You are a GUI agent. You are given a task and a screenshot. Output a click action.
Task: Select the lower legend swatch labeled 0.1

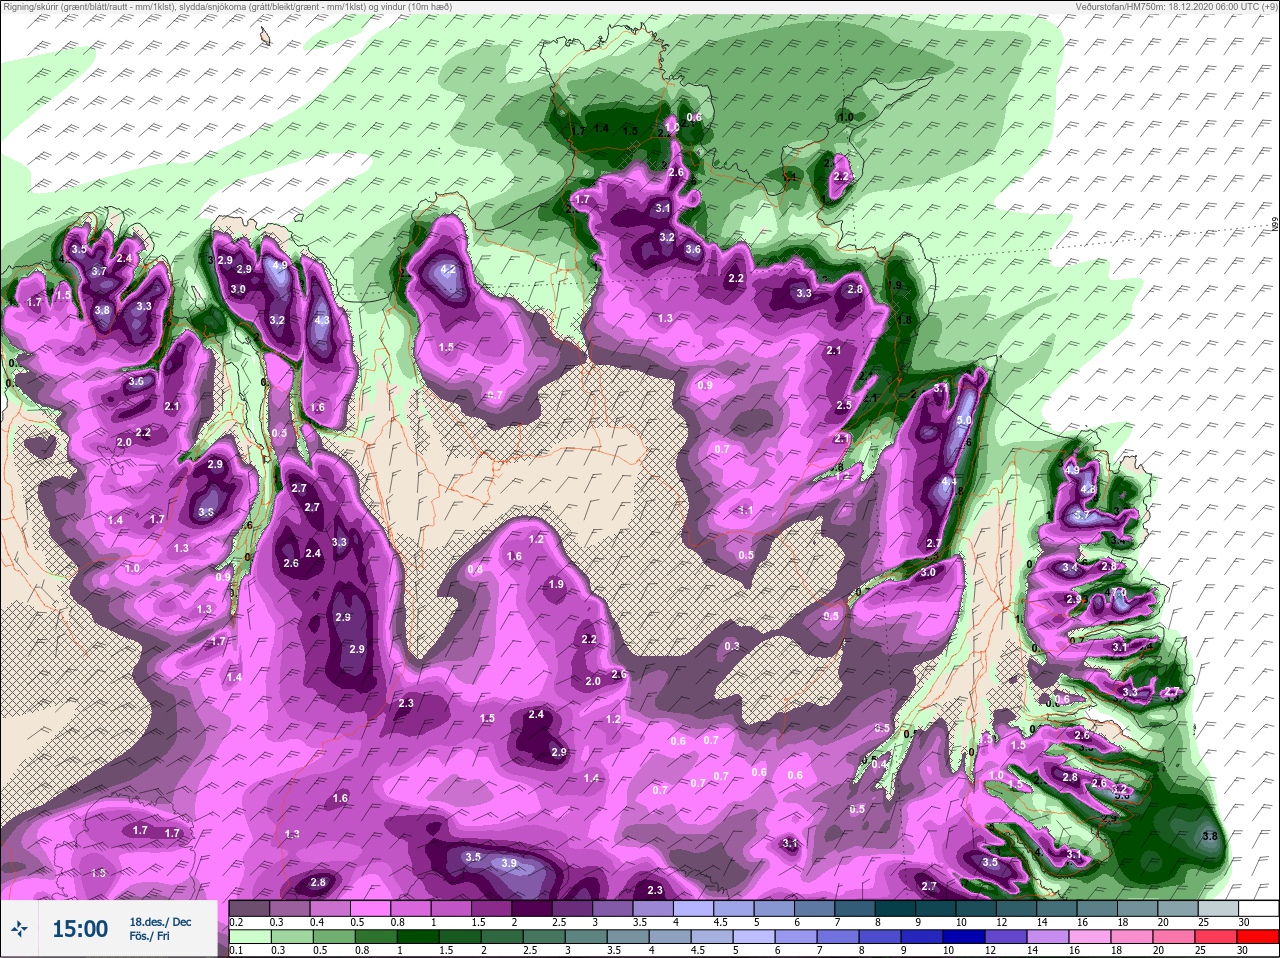(250, 937)
